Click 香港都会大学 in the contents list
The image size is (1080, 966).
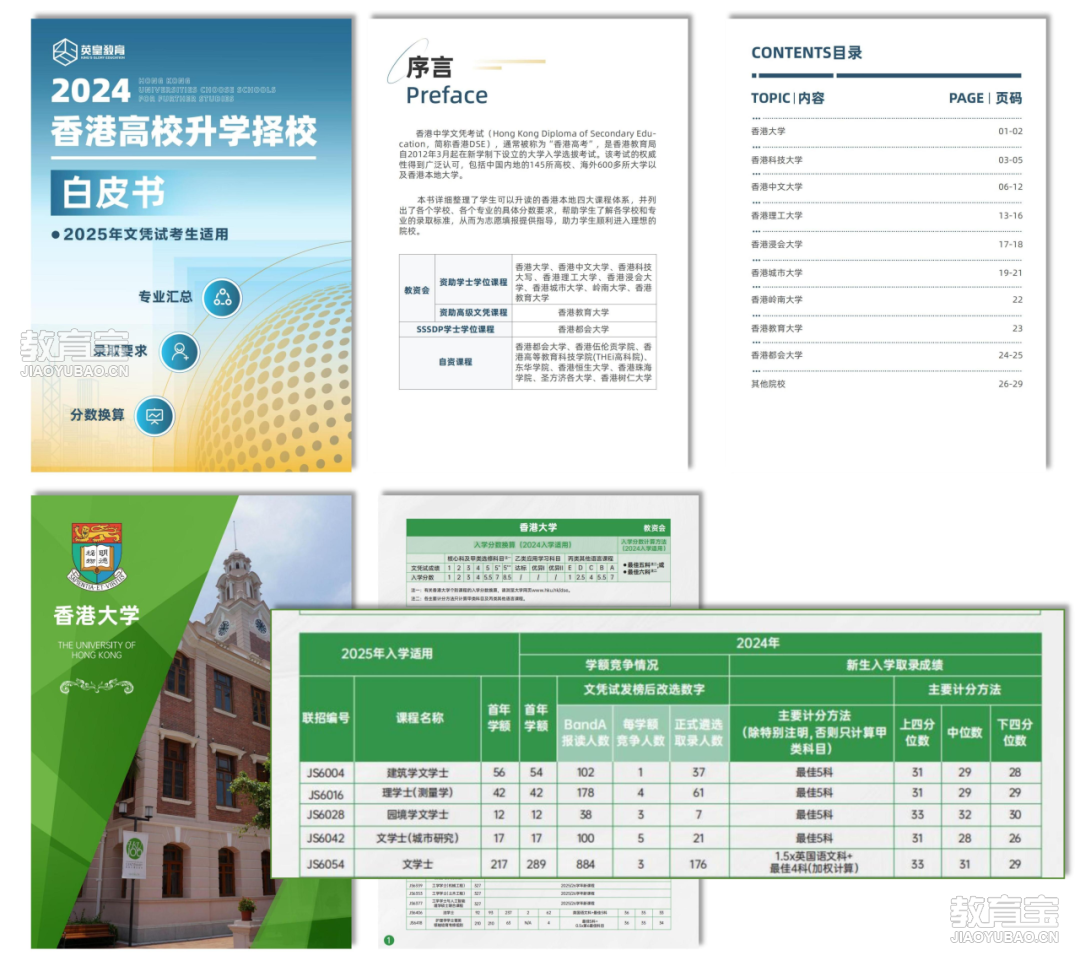coord(776,356)
